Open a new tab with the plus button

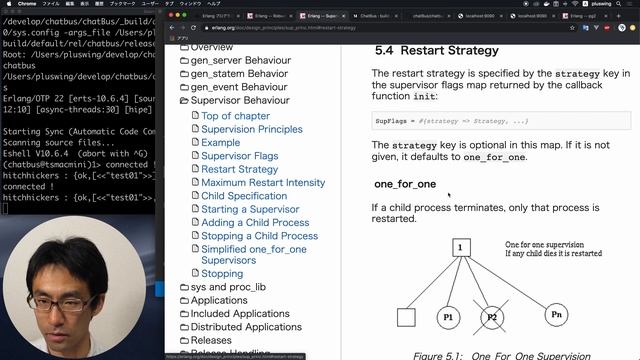pos(618,16)
